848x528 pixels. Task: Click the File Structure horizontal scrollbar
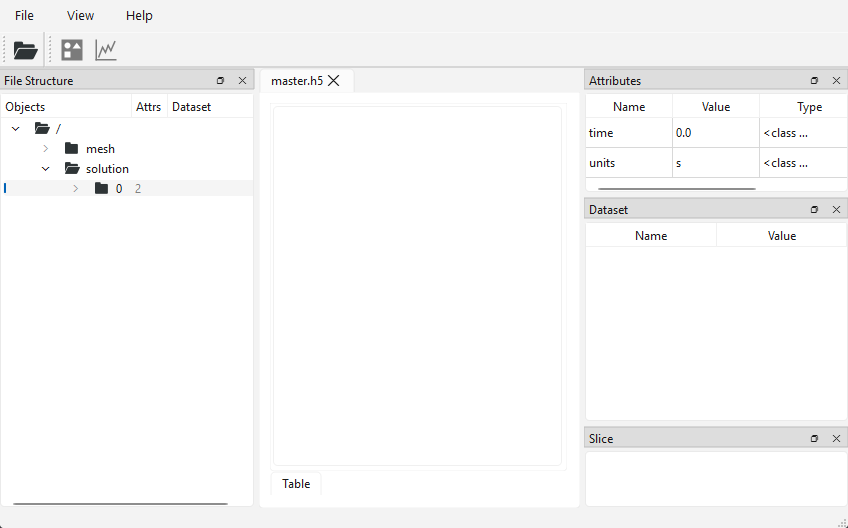[120, 504]
